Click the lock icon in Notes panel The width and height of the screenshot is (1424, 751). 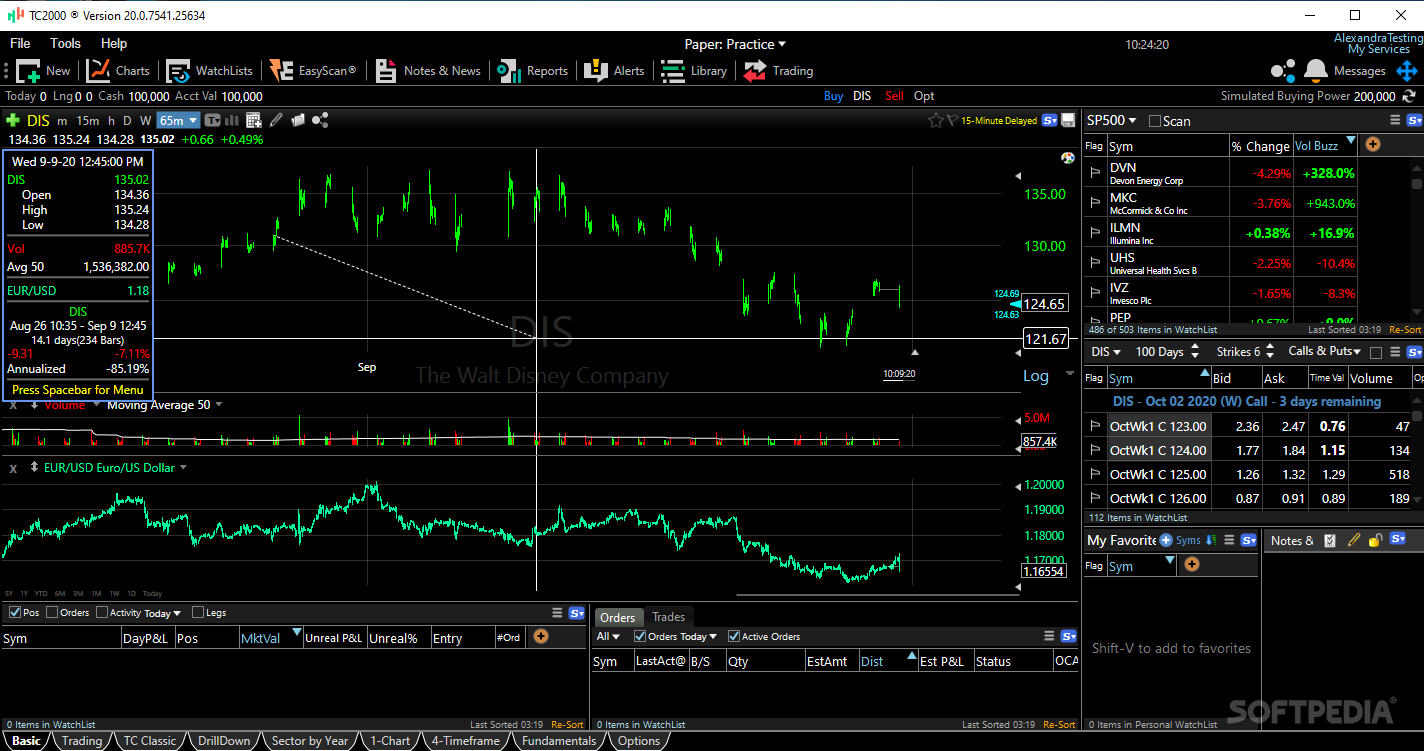(x=1375, y=540)
